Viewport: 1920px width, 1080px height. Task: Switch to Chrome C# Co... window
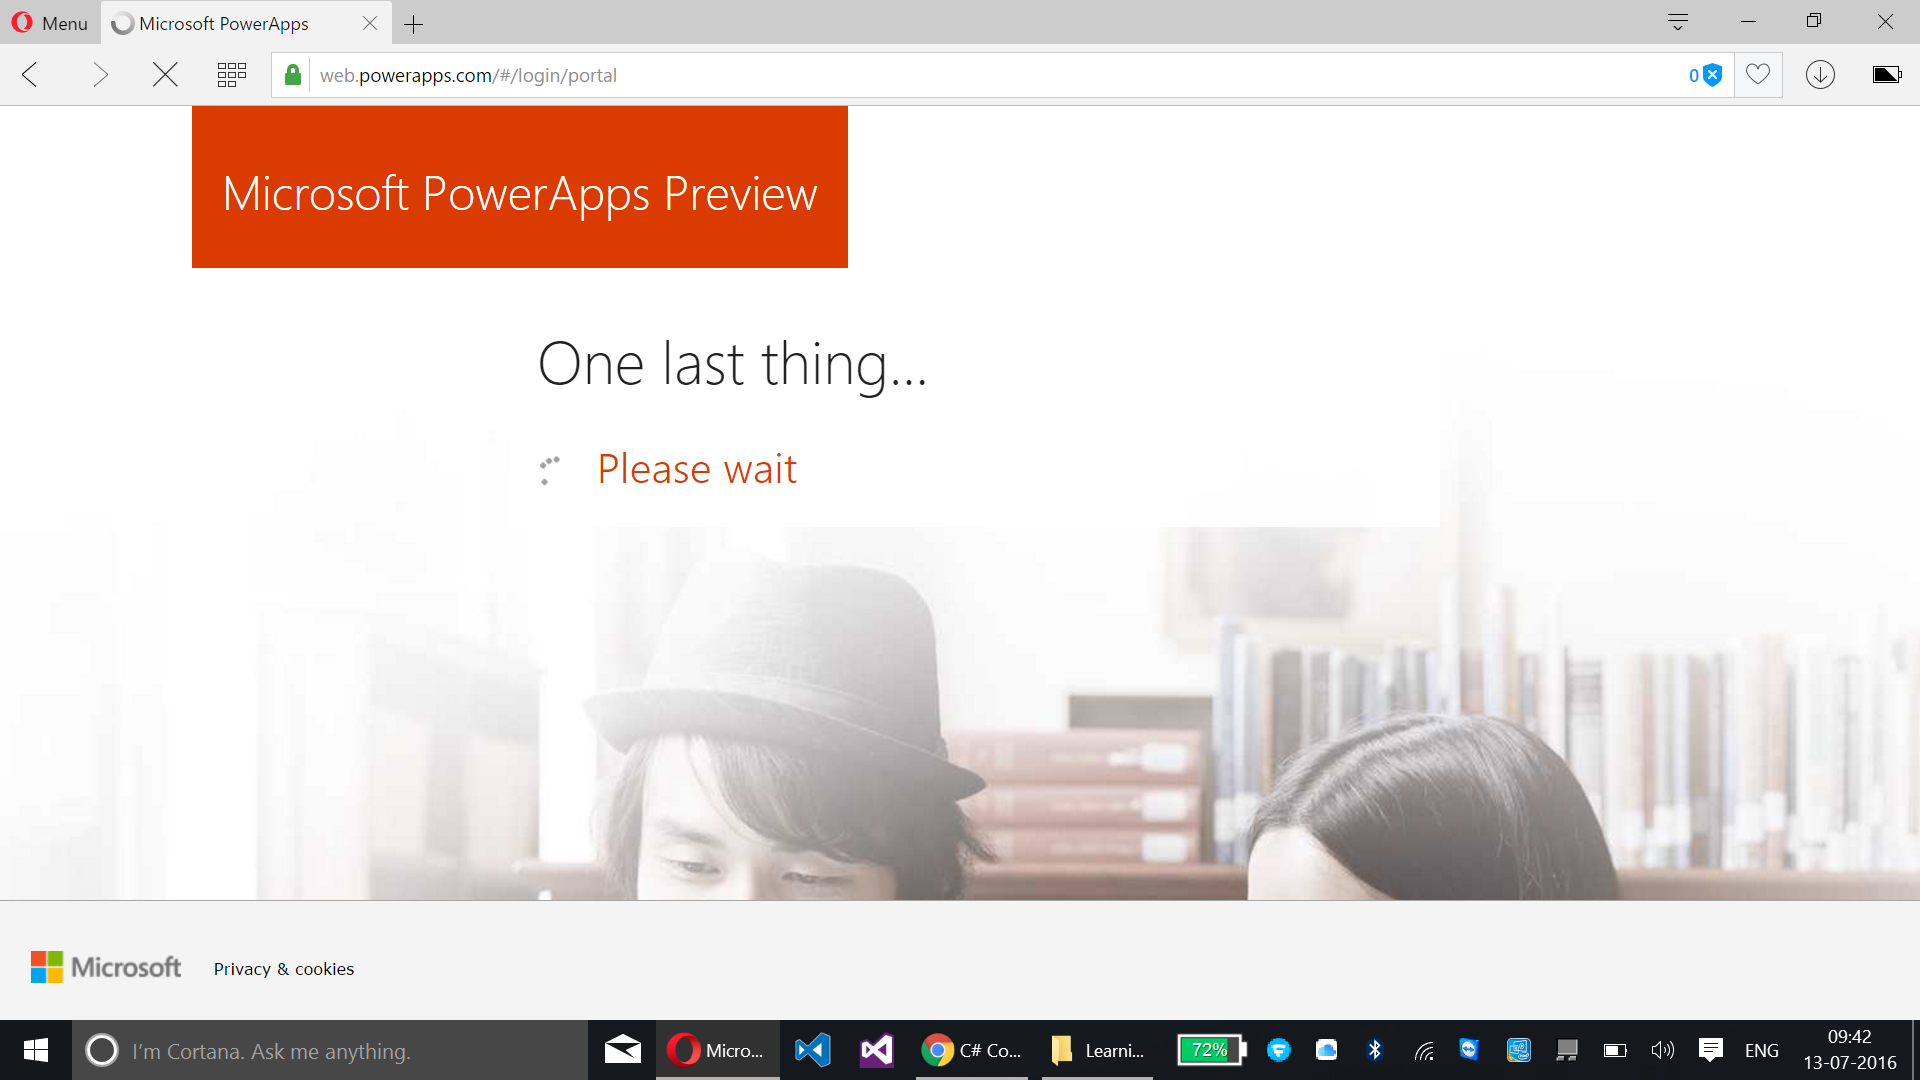pyautogui.click(x=973, y=1050)
